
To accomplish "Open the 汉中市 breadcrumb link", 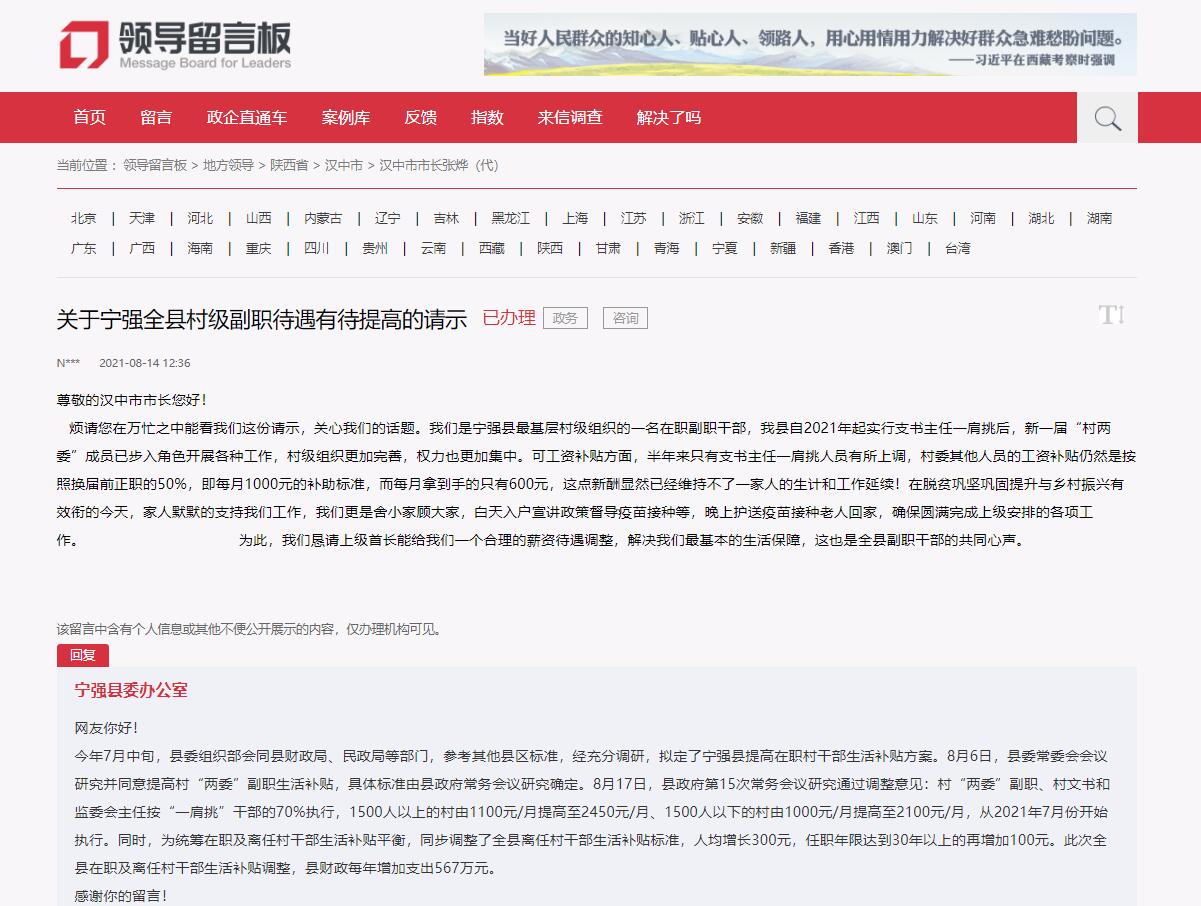I will pyautogui.click(x=343, y=166).
